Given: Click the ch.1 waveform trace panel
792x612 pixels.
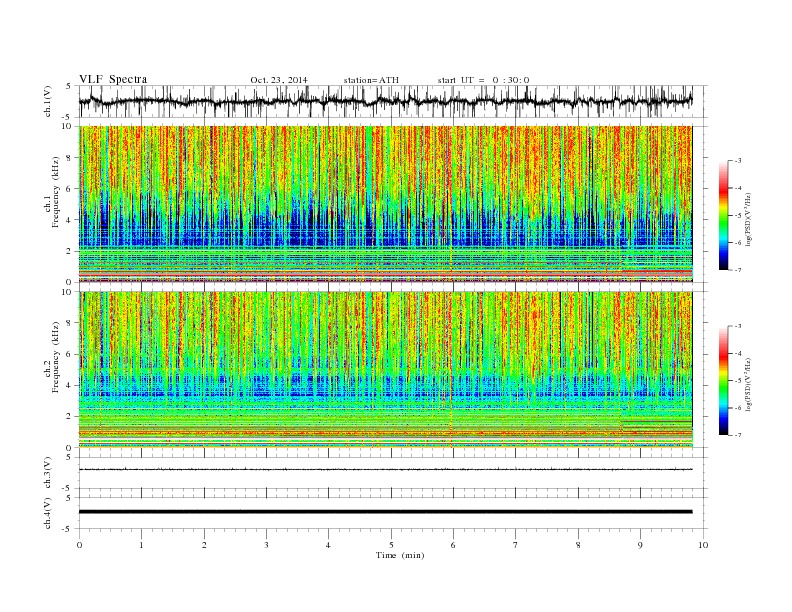Looking at the screenshot, I should pos(393,101).
